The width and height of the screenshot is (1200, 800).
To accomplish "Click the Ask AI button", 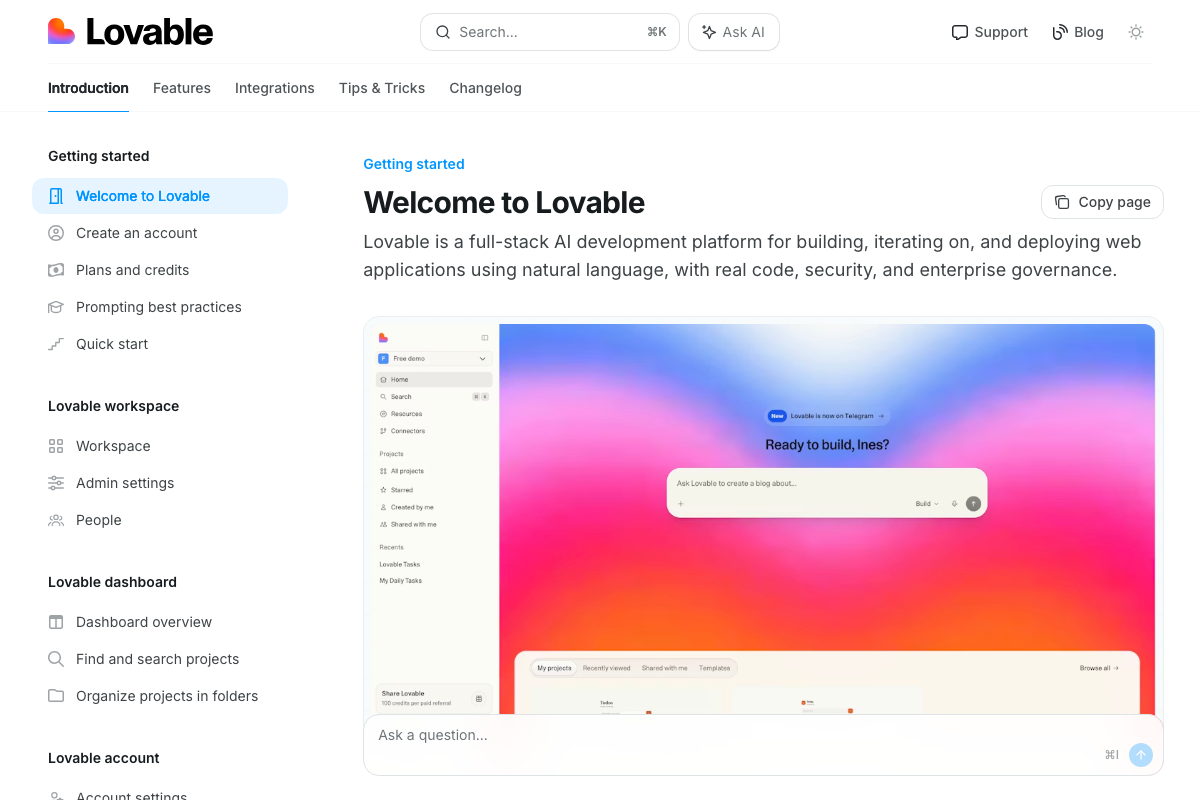I will [x=734, y=32].
